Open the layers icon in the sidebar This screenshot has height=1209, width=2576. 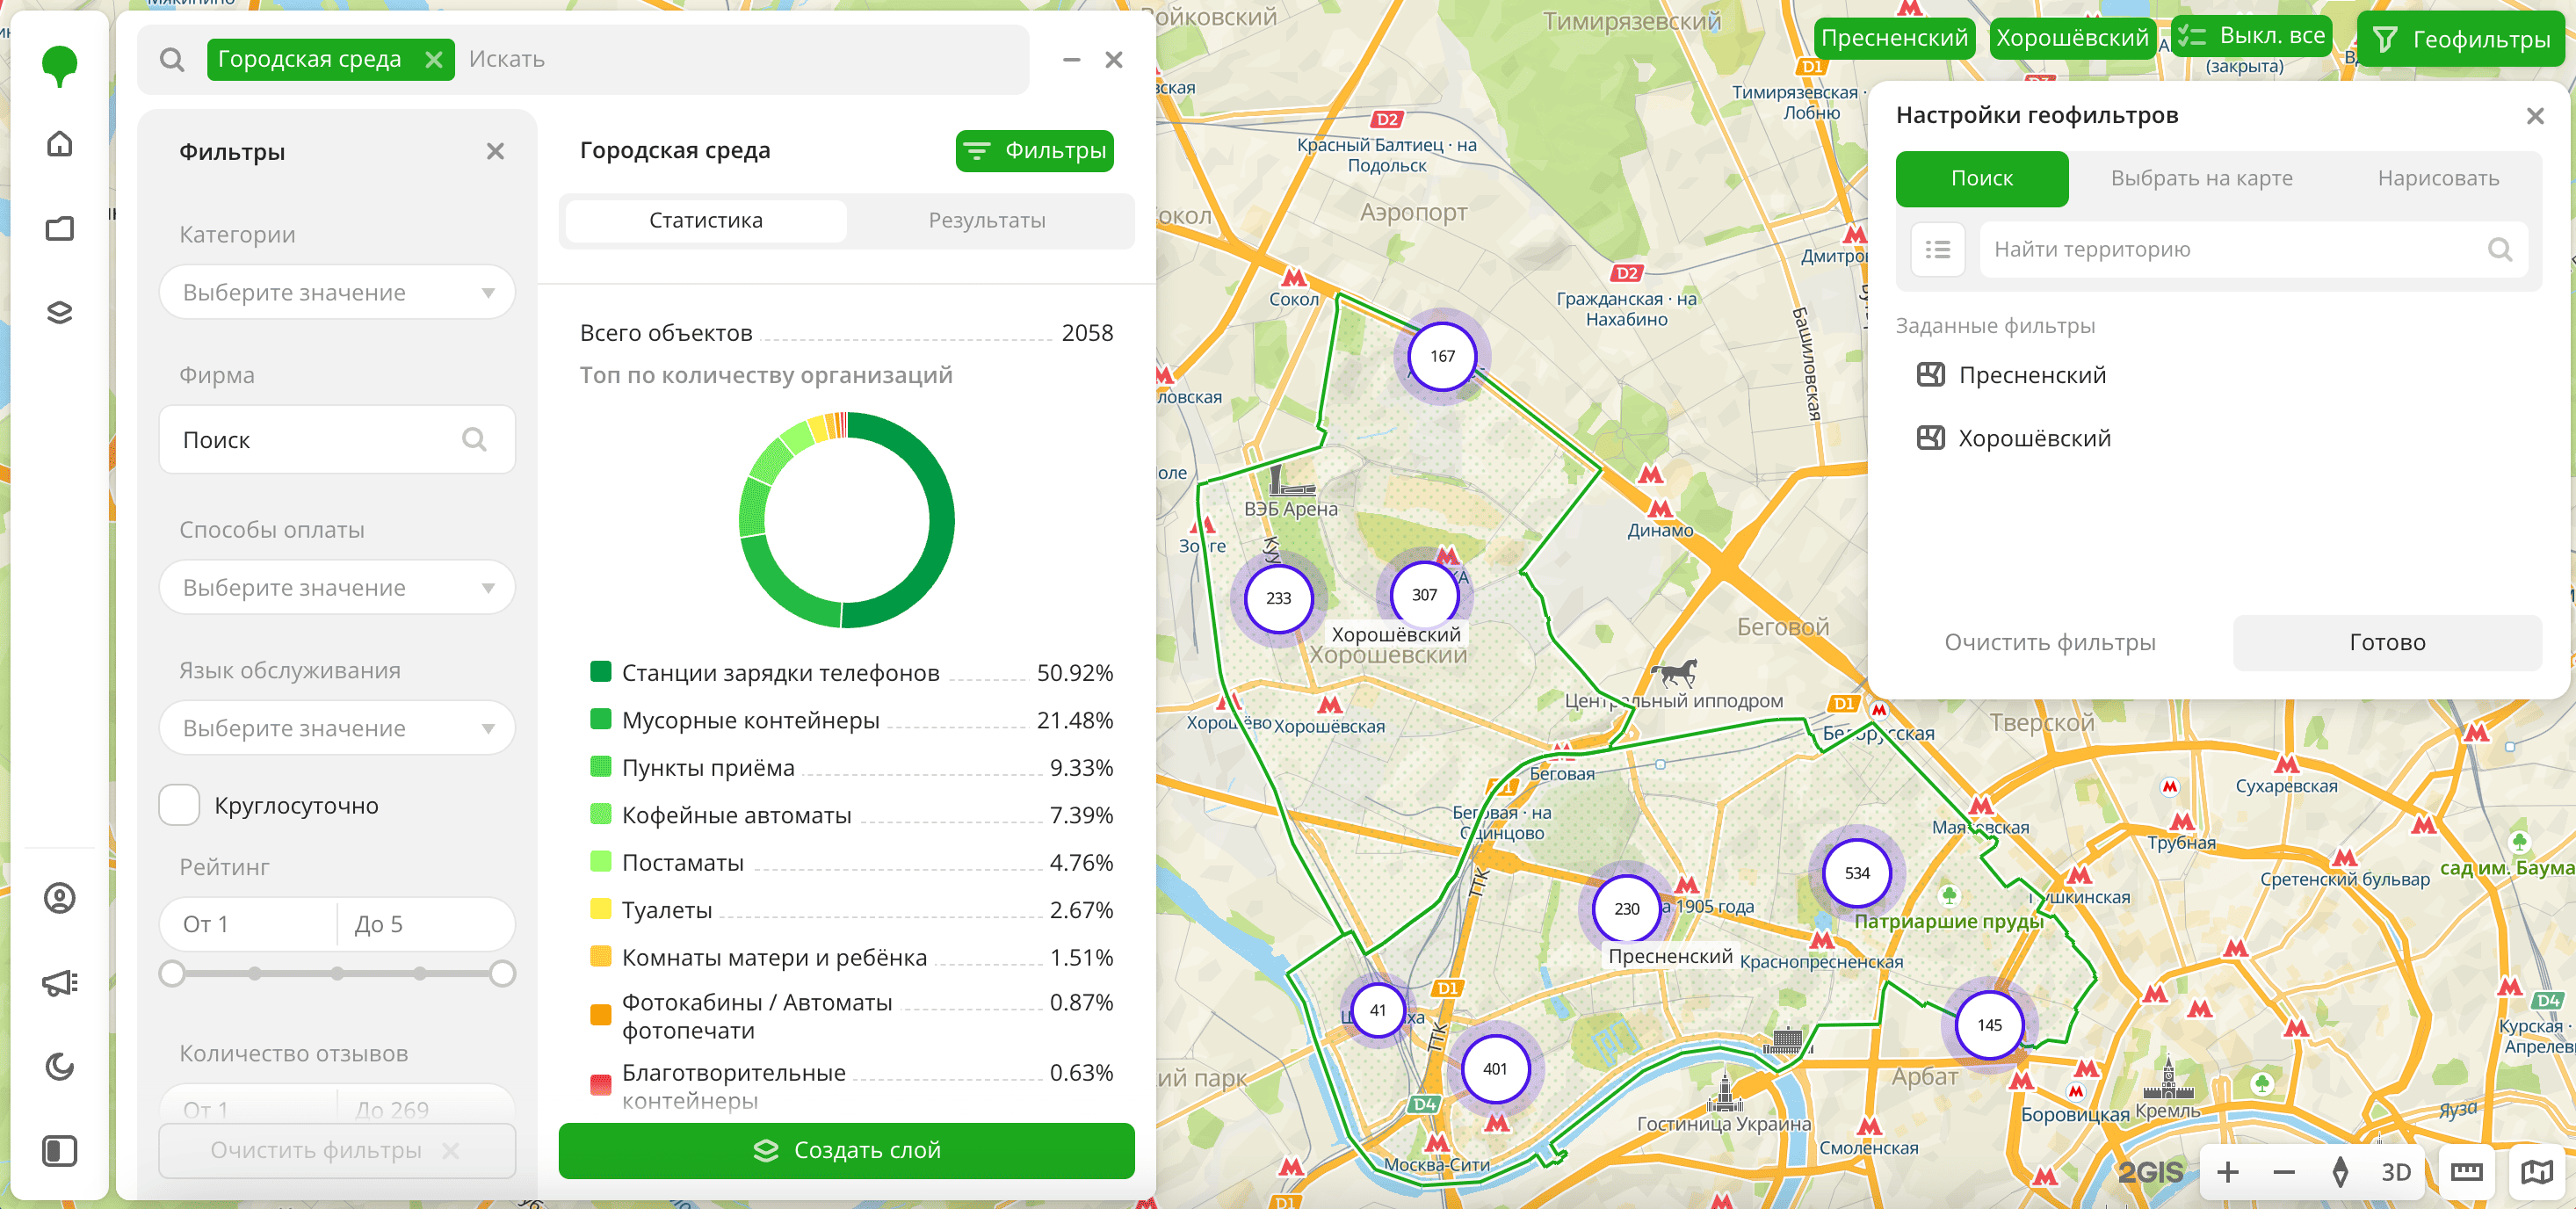(60, 313)
